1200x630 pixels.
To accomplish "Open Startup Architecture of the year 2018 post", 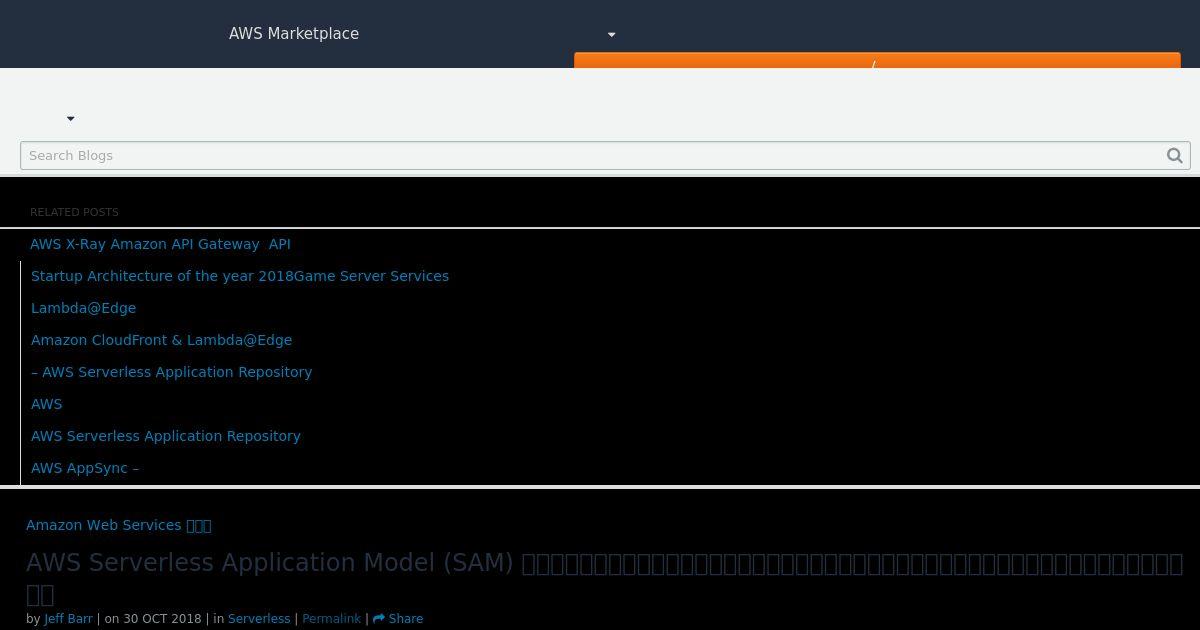I will (x=240, y=276).
